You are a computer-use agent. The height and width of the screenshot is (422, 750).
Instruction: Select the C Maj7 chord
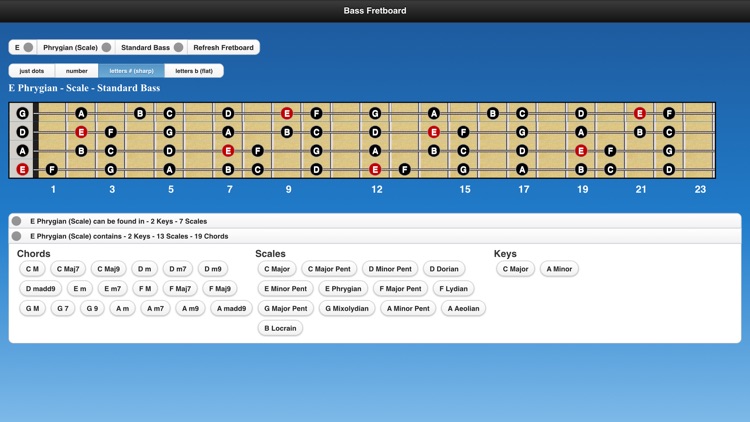[68, 269]
